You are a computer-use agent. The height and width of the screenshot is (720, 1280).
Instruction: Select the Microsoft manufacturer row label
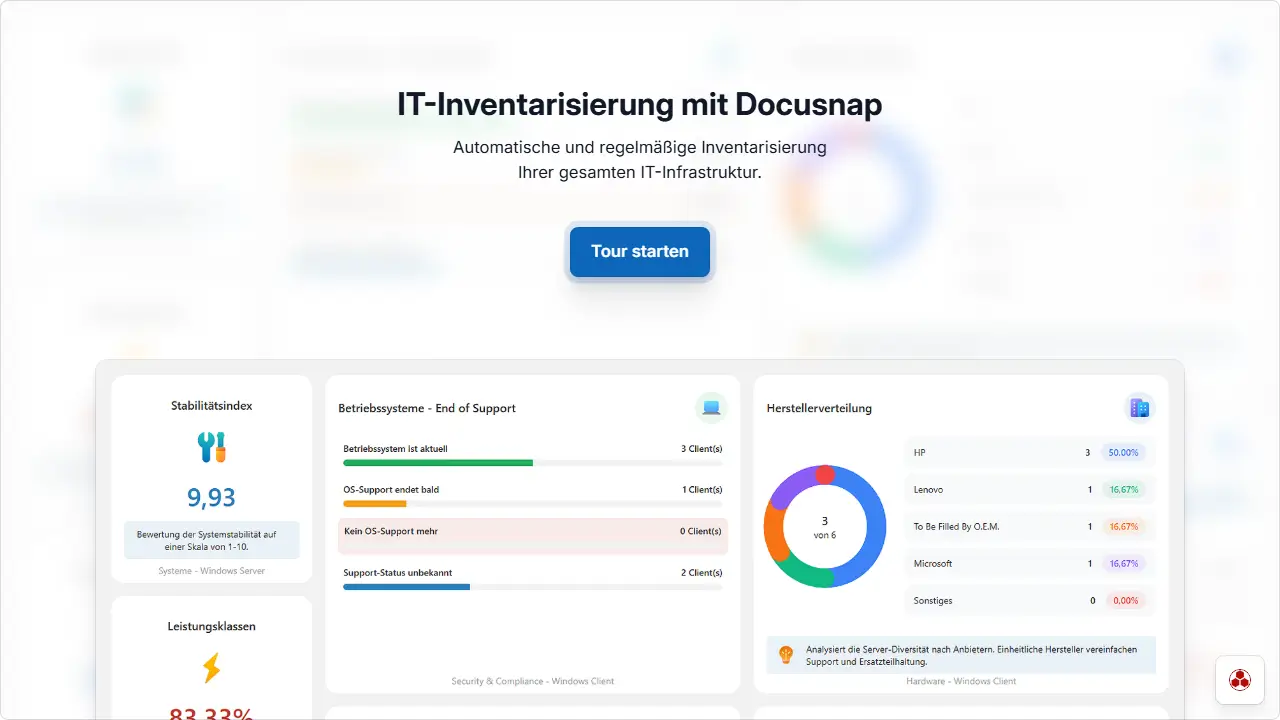pos(933,564)
